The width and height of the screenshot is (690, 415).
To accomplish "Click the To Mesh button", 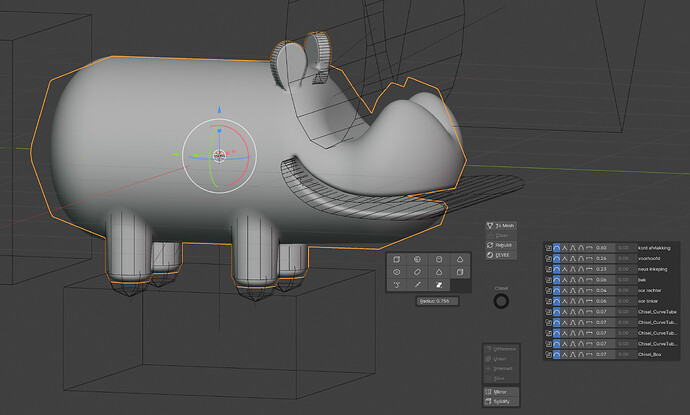I will [501, 225].
